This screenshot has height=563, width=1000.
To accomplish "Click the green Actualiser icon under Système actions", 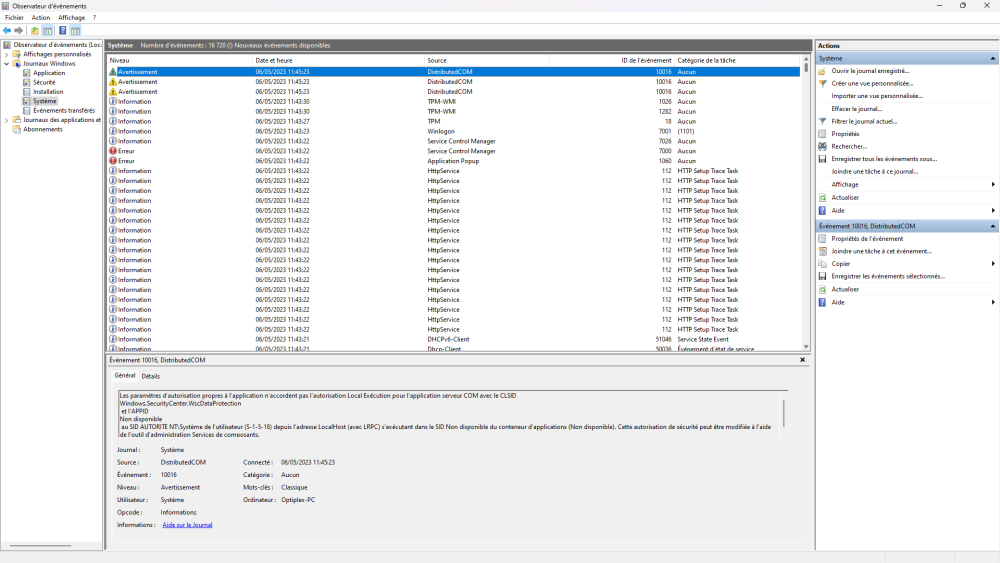I will 822,197.
